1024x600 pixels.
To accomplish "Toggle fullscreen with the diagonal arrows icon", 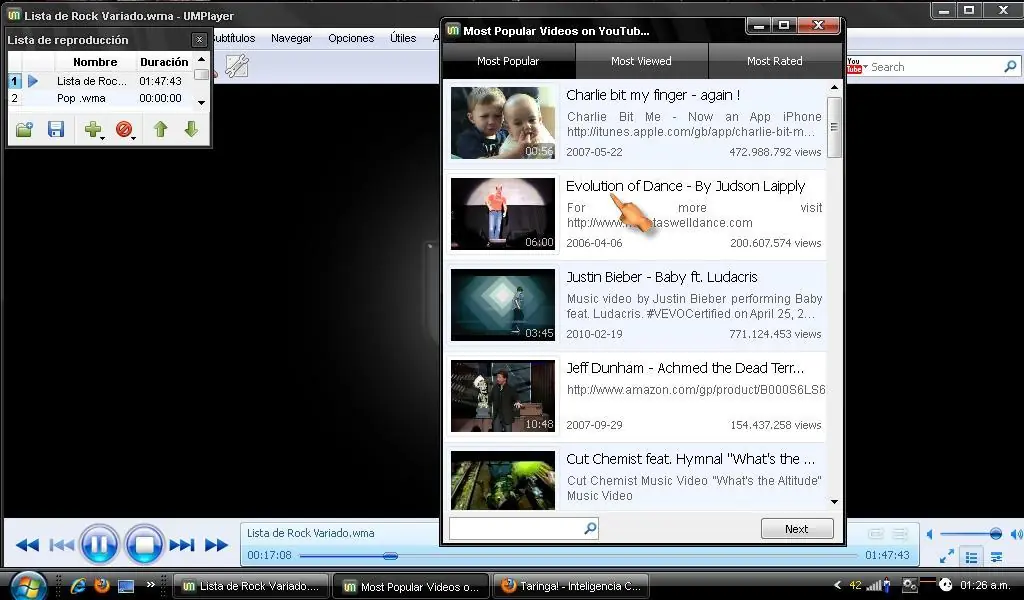I will (946, 556).
